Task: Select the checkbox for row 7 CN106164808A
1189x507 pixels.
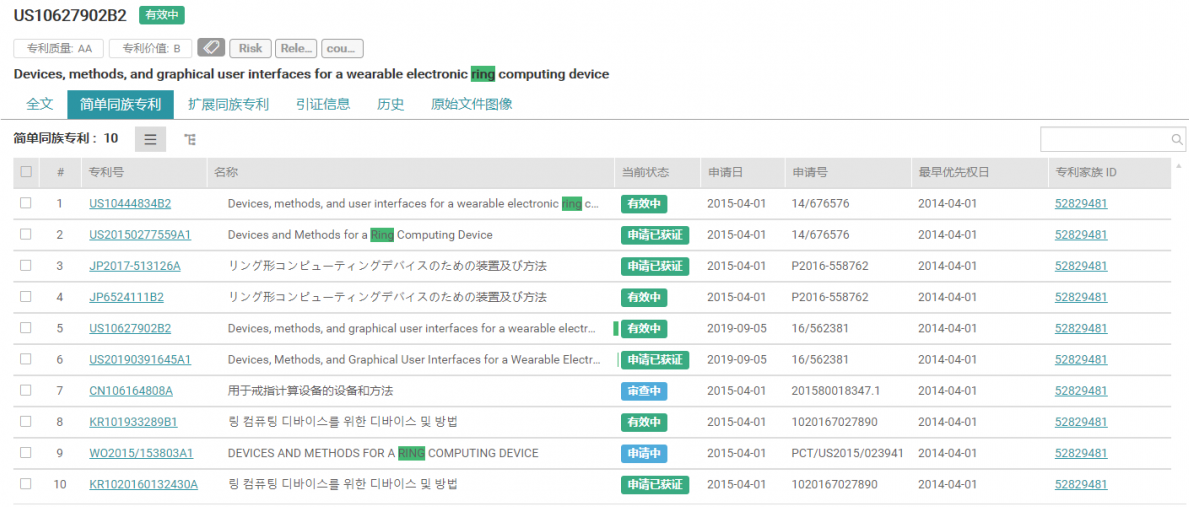Action: tap(26, 390)
